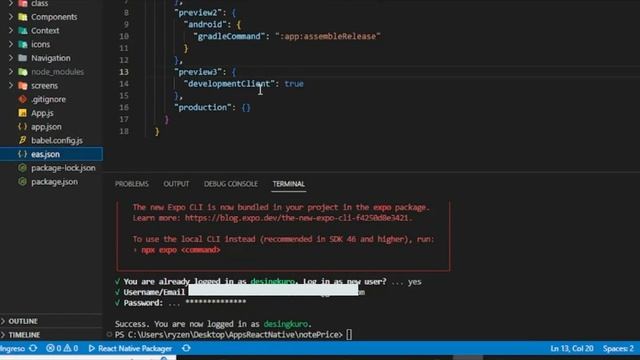Open package-lock.json file

click(63, 168)
